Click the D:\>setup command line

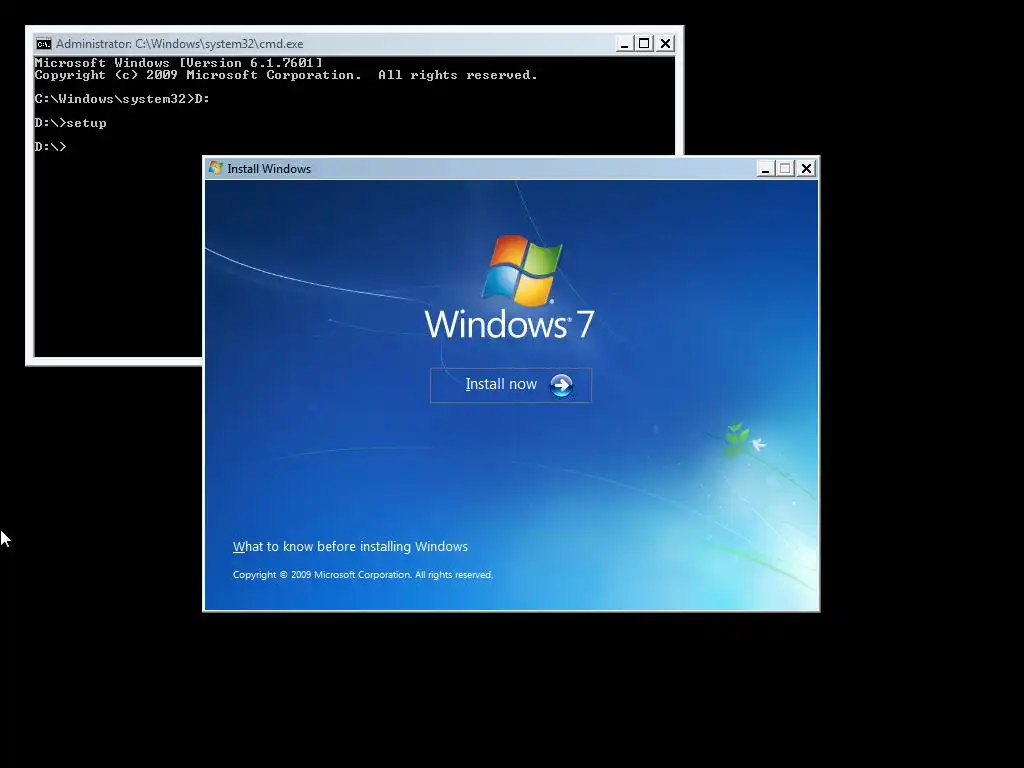pos(71,123)
